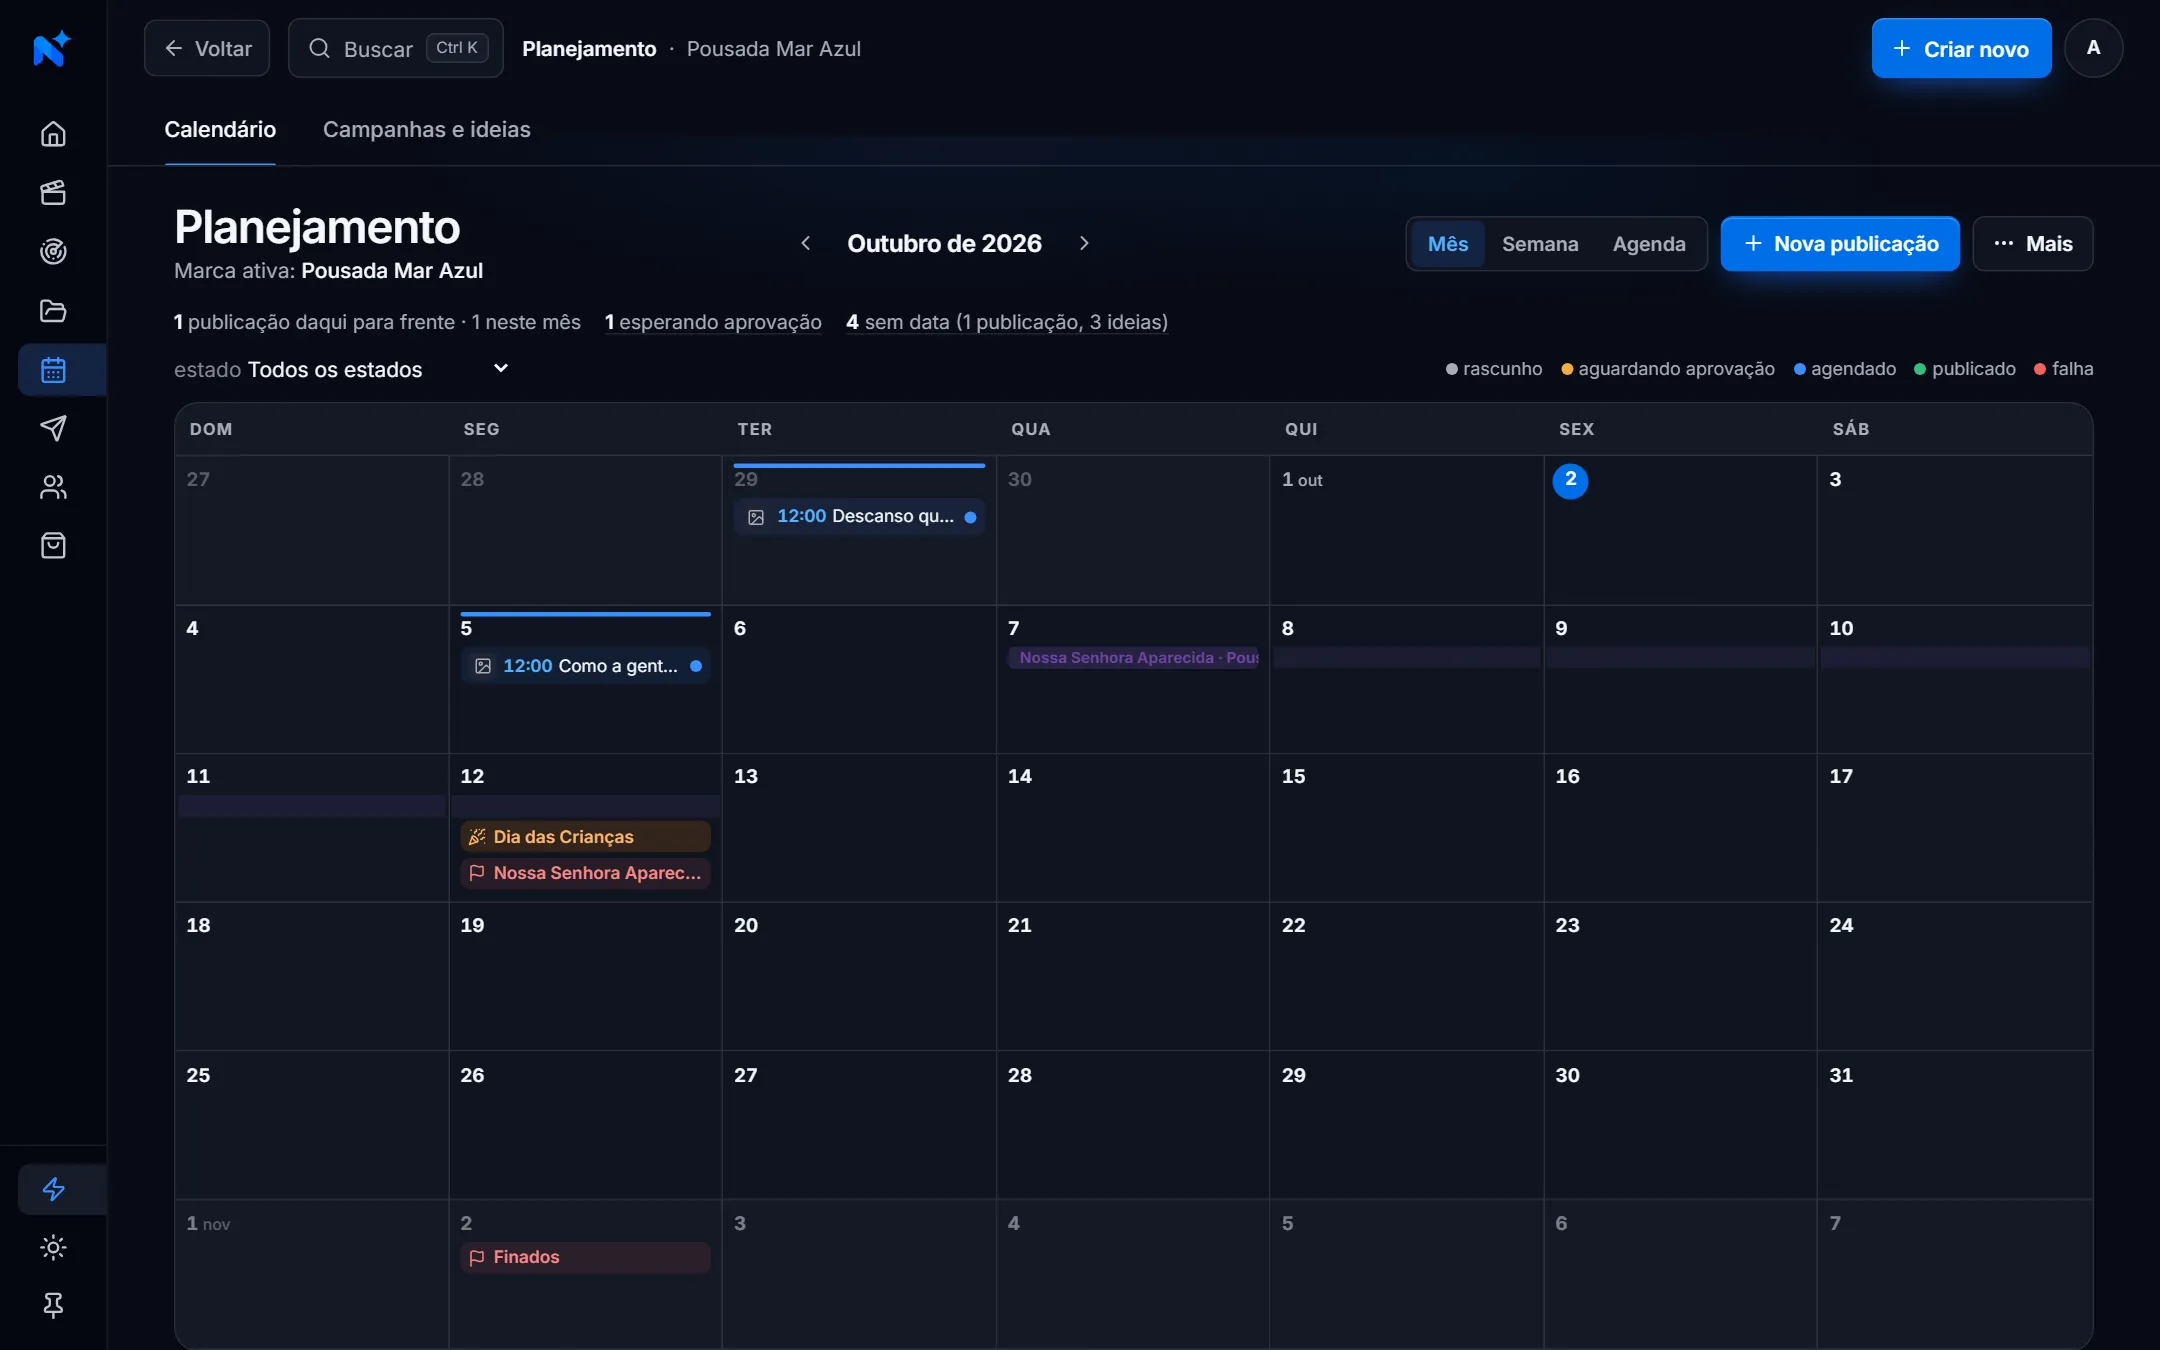Open Nossa Senhora Aparec... holiday on day 12

tap(586, 873)
